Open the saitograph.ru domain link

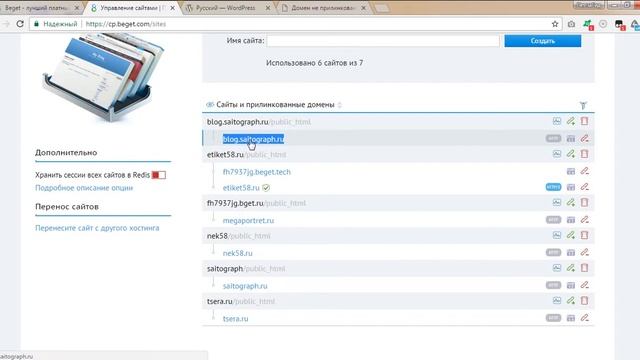(245, 286)
